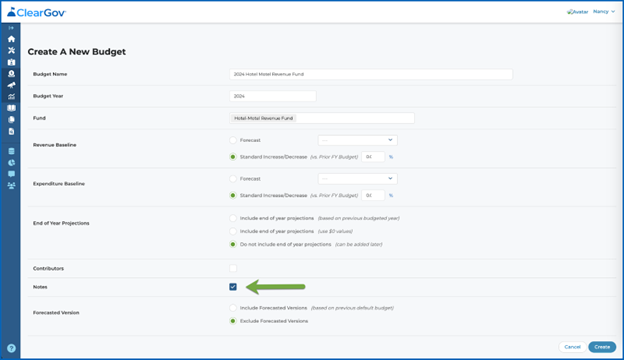Open the chat bubble sidebar icon
The width and height of the screenshot is (624, 360).
[x=11, y=174]
